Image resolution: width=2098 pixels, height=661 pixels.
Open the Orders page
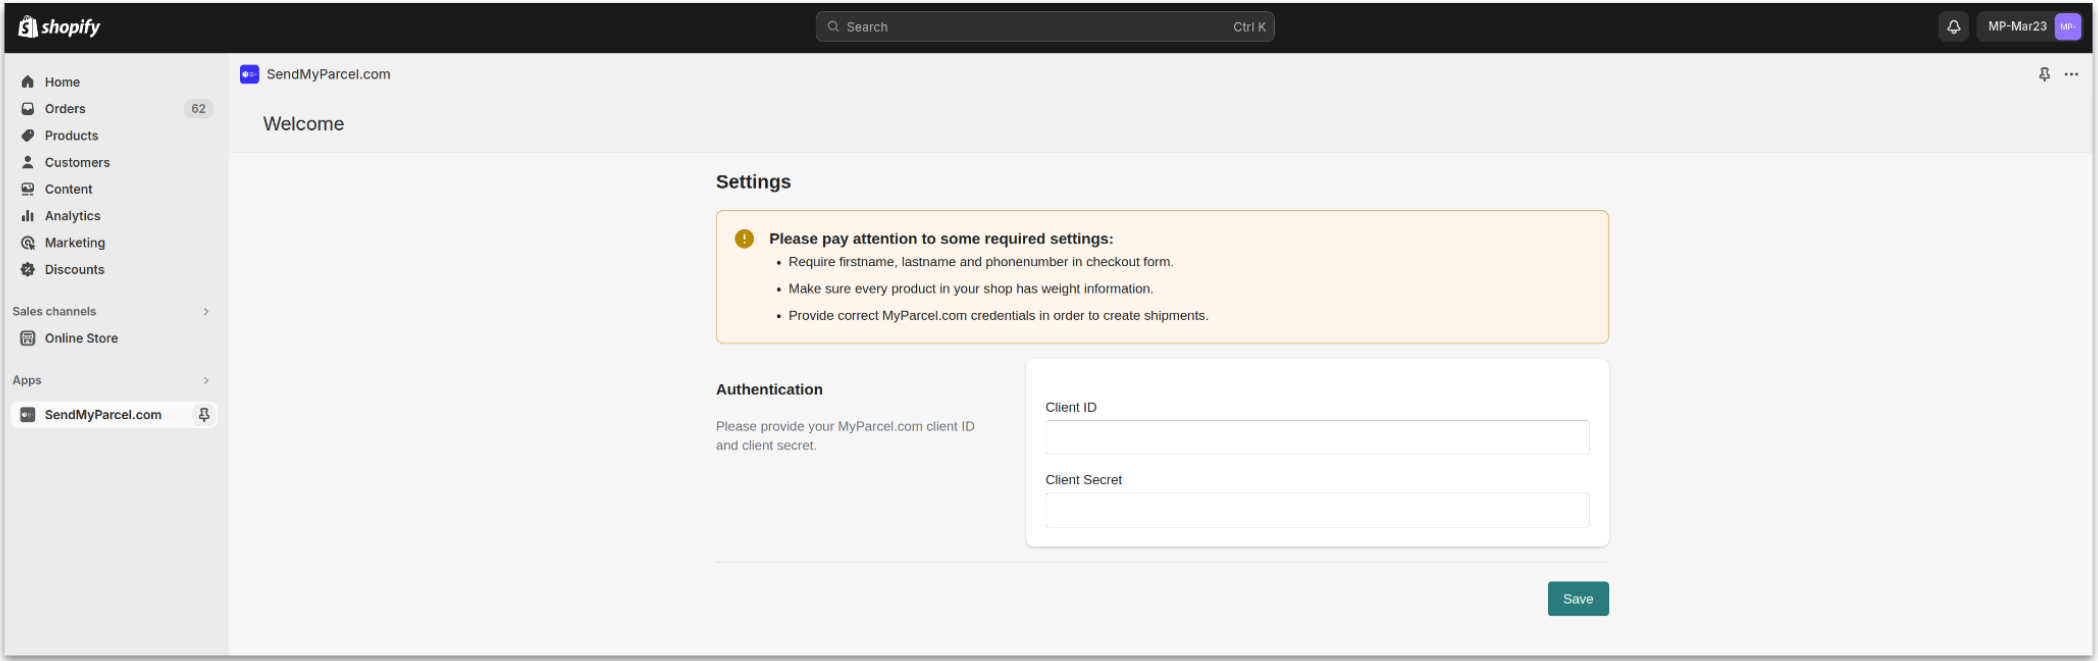pyautogui.click(x=65, y=109)
